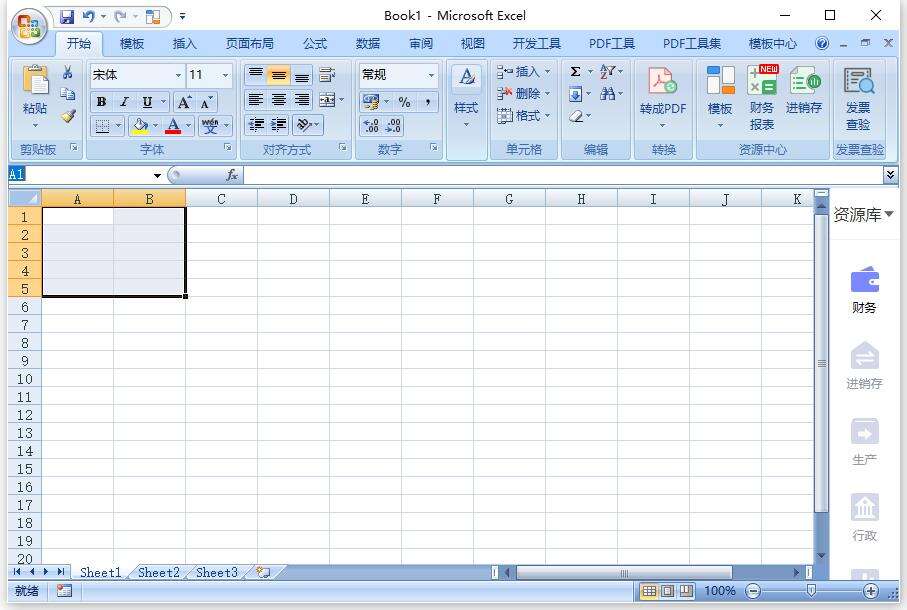The height and width of the screenshot is (610, 907).
Task: Click the Paste (粘贴) clipboard icon
Action: pos(35,80)
